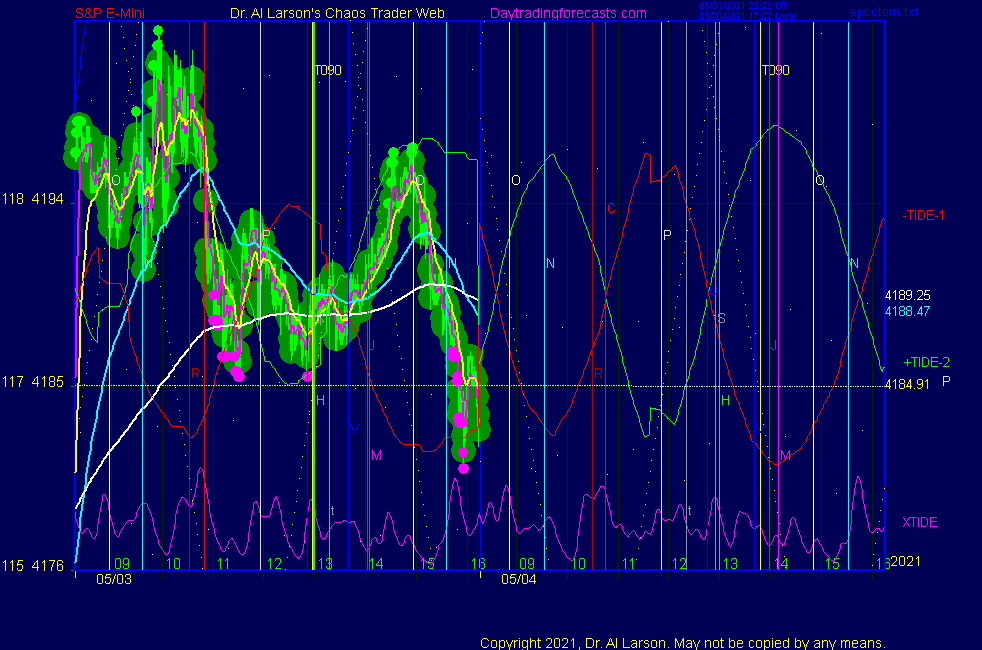The height and width of the screenshot is (650, 982).
Task: Click the green "+TIDE-2" legend label
Action: (x=926, y=362)
